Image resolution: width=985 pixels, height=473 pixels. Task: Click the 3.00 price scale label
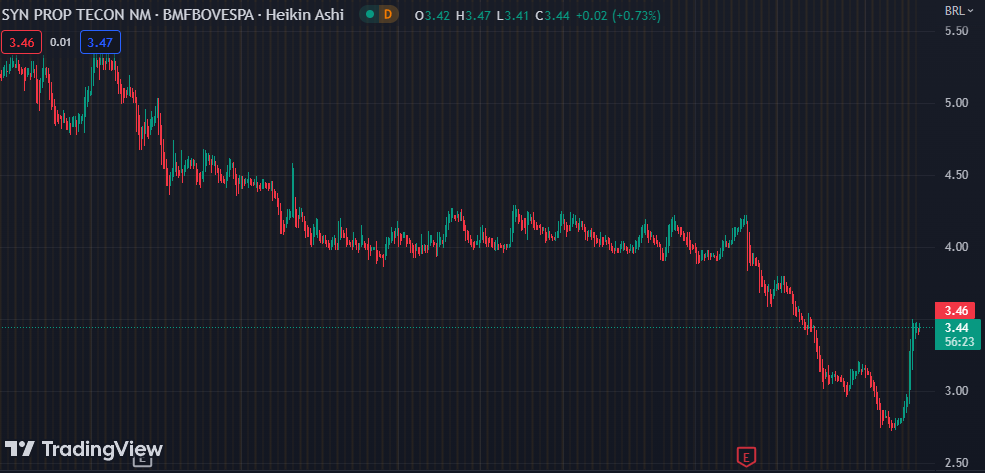point(956,391)
